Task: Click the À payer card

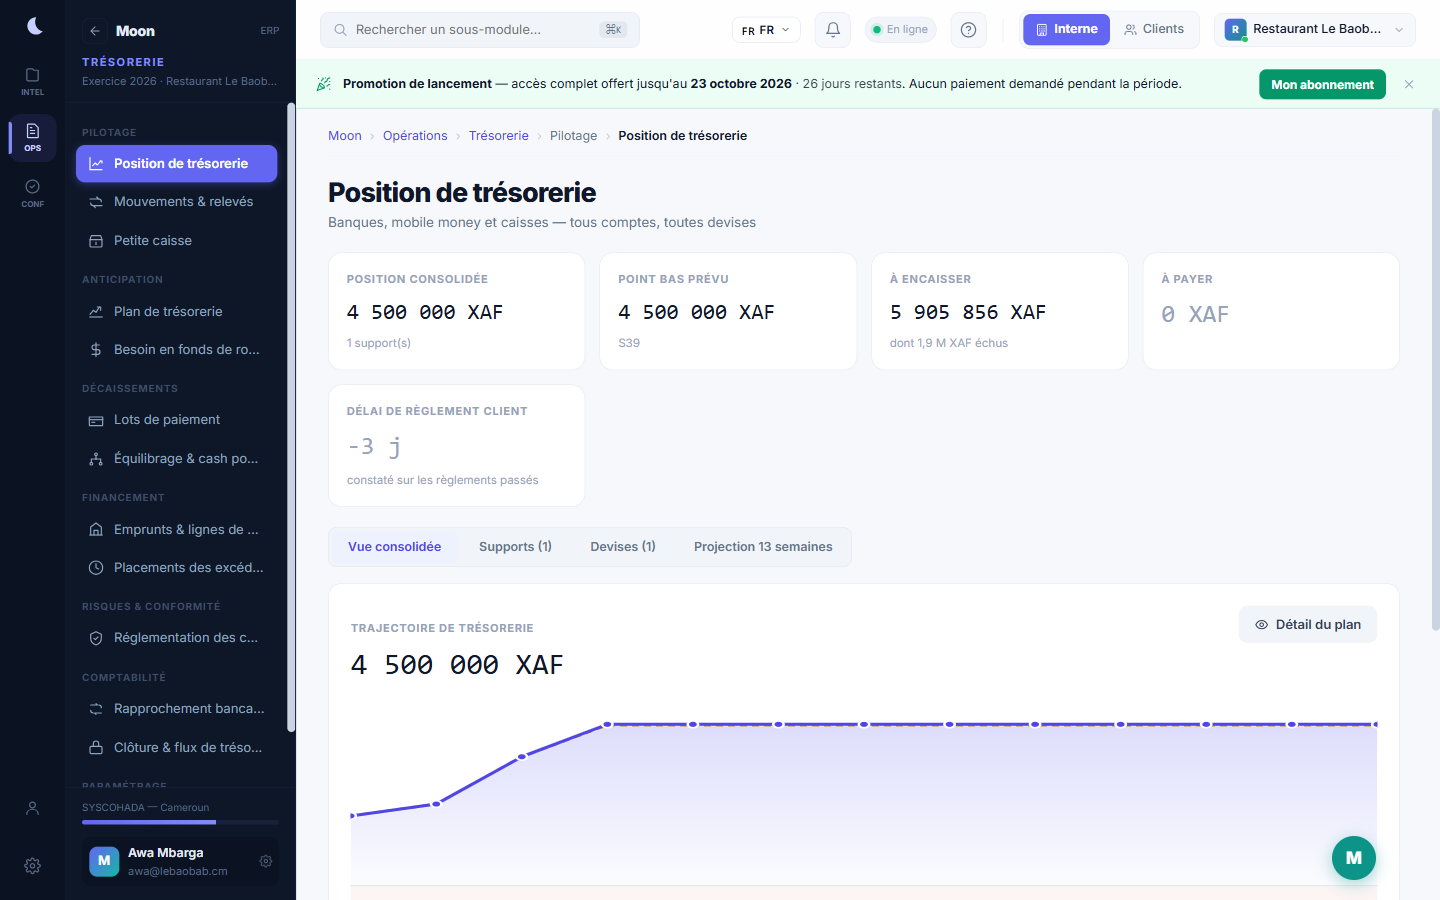Action: (x=1271, y=311)
